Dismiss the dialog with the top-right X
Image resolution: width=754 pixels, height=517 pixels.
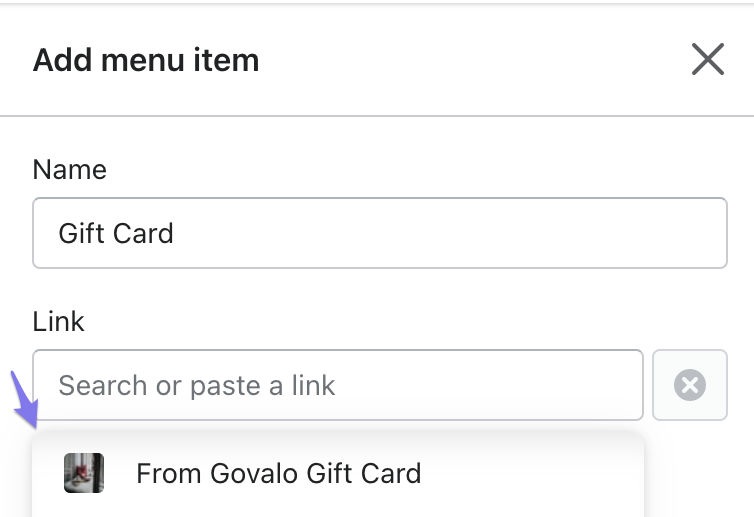click(707, 60)
